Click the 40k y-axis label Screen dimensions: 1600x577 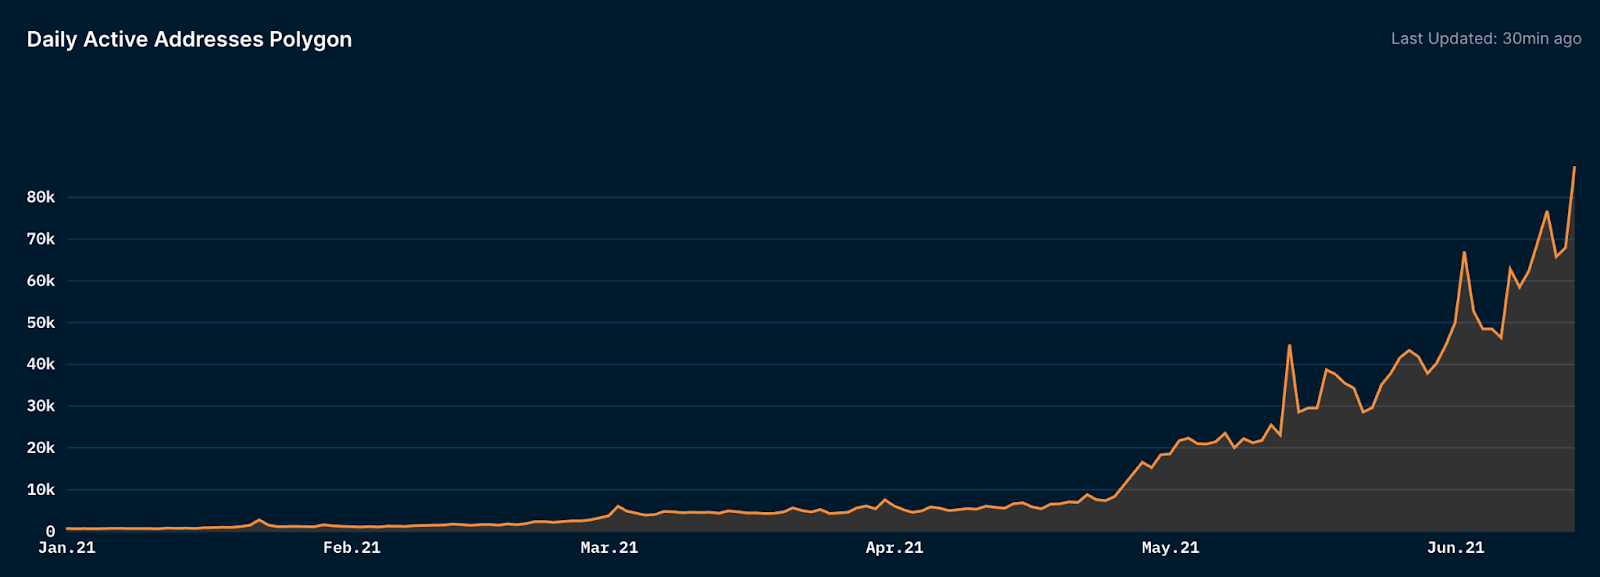tap(41, 364)
